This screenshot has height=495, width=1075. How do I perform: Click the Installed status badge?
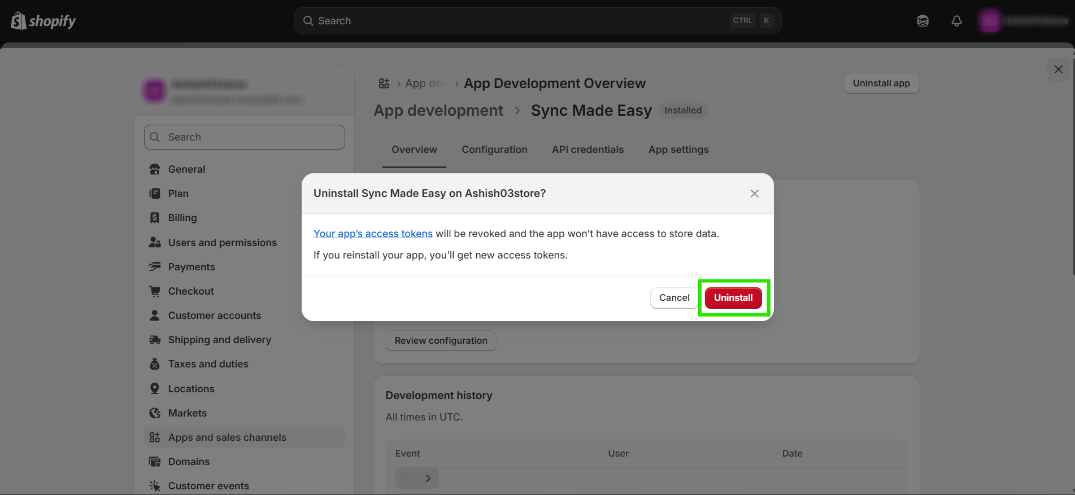(x=683, y=110)
